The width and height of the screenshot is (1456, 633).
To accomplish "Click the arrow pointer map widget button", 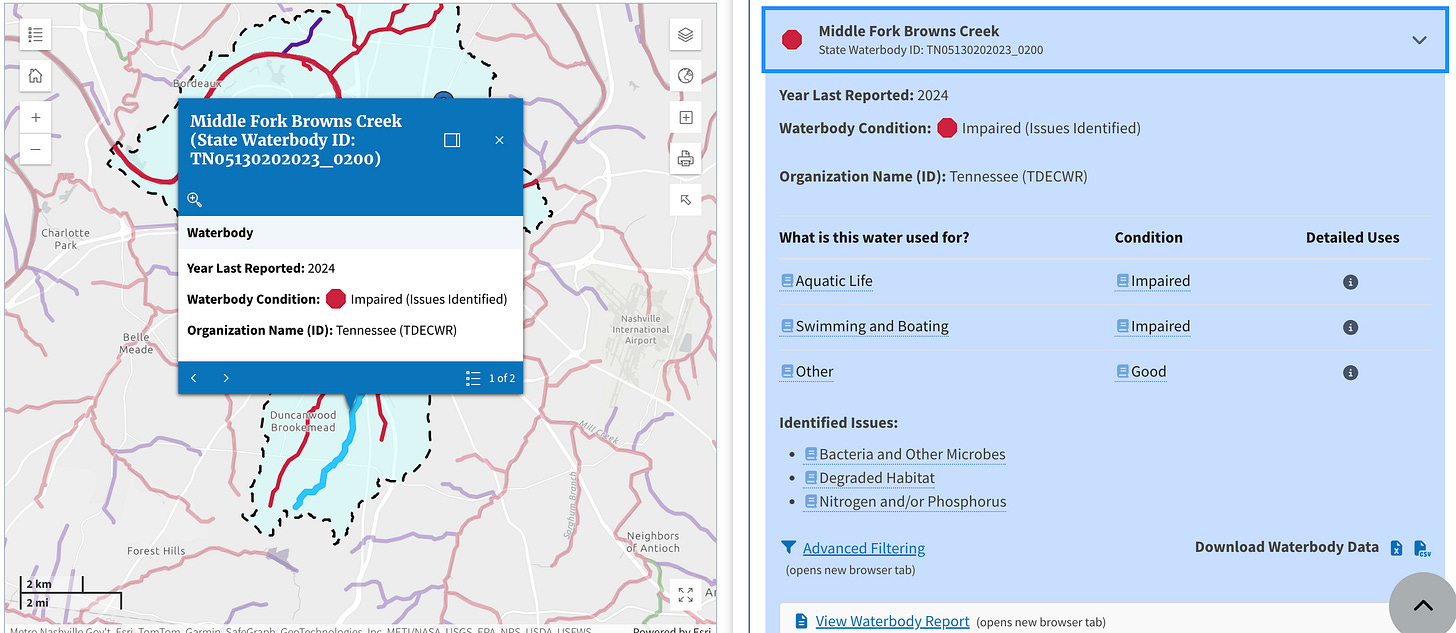I will 685,199.
